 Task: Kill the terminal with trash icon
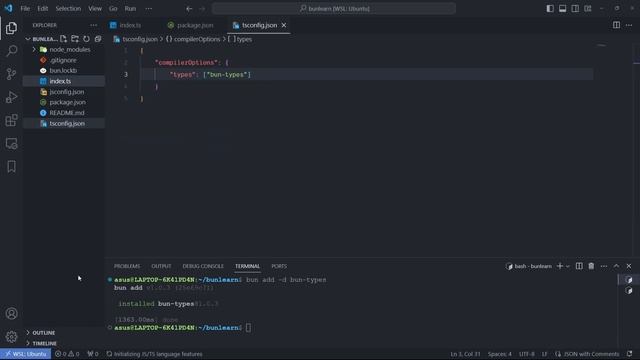pyautogui.click(x=591, y=266)
